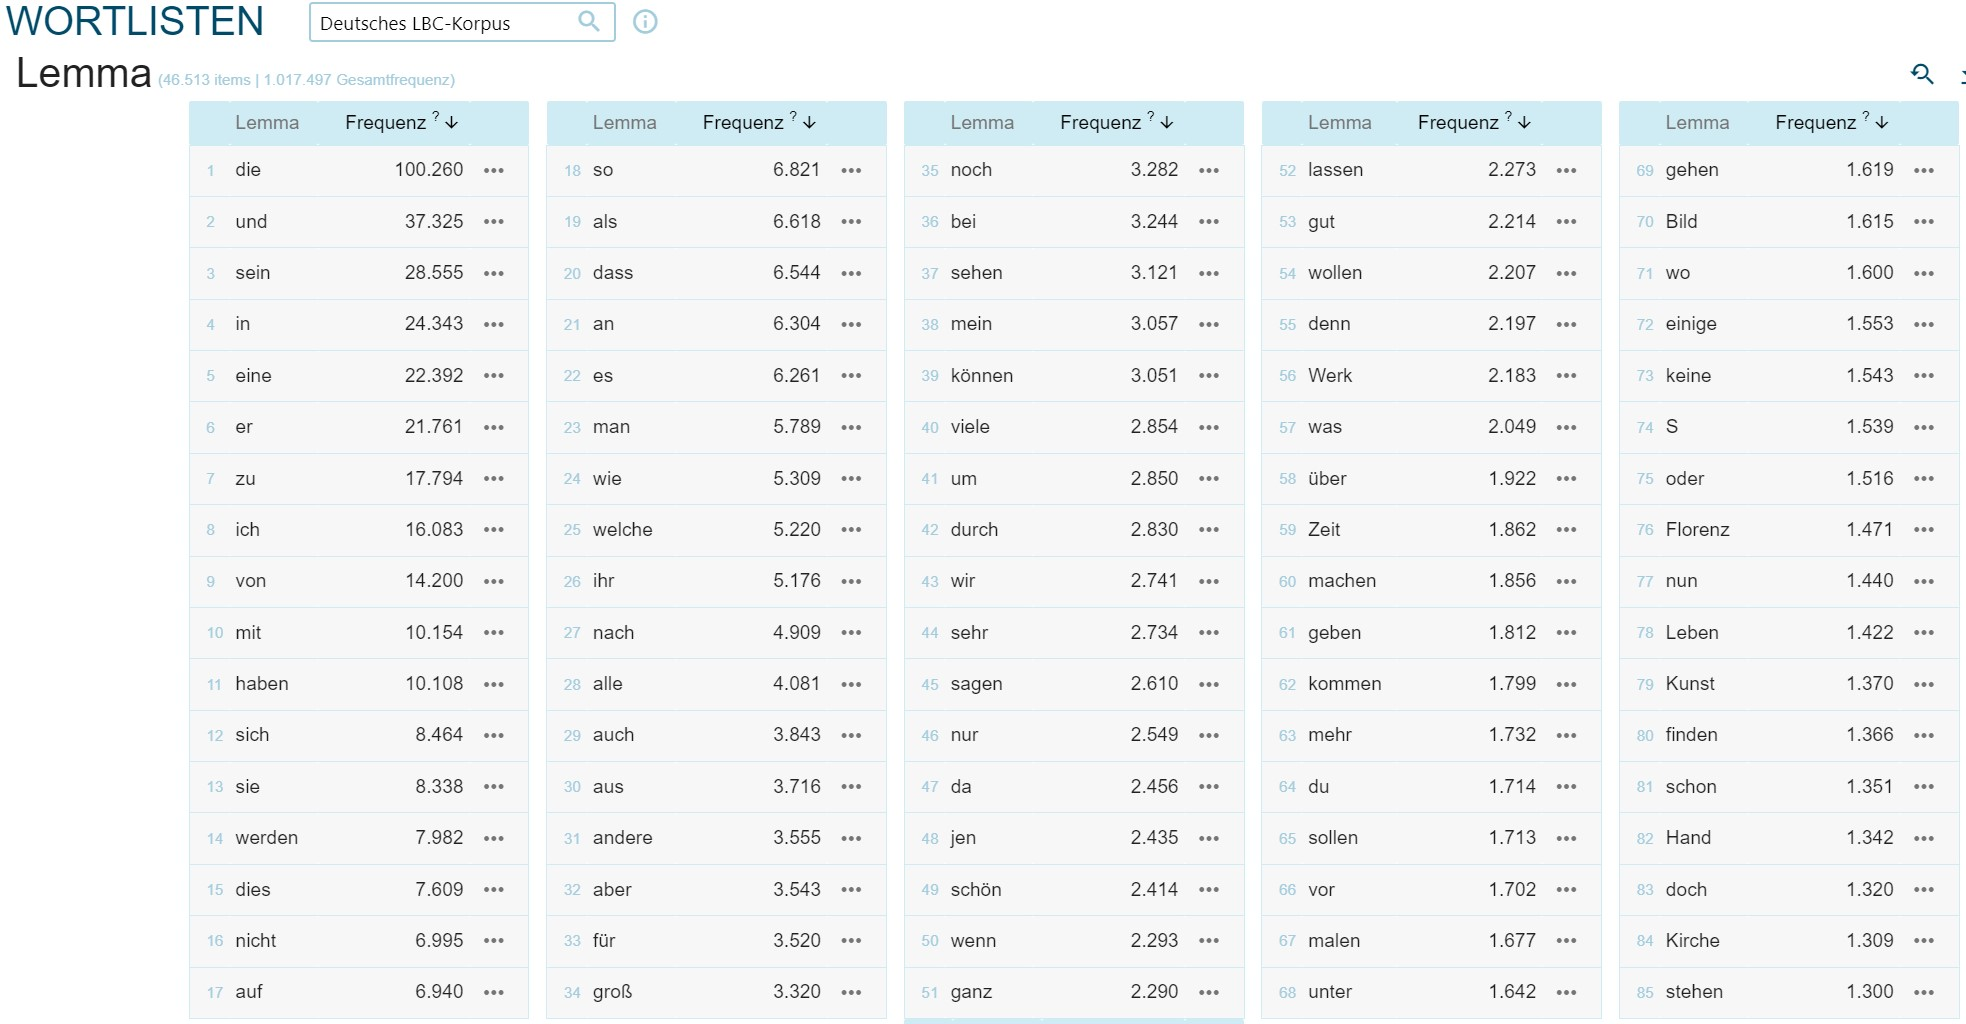
Task: Select the lemma 'sehen' row
Action: pos(1074,273)
